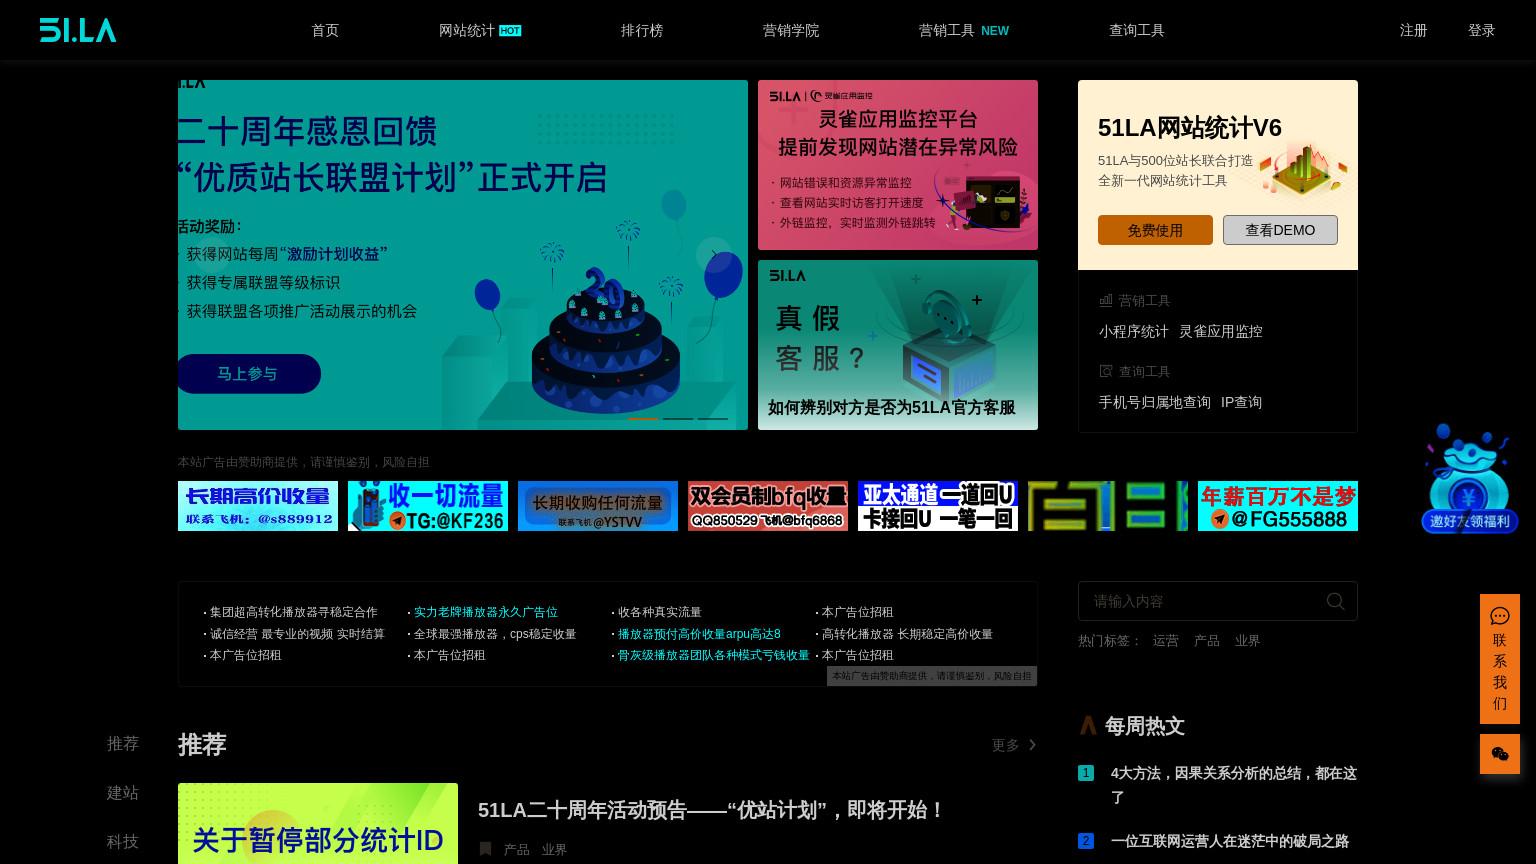Open text ad 收各种真实流量
1536x864 pixels.
coord(660,612)
